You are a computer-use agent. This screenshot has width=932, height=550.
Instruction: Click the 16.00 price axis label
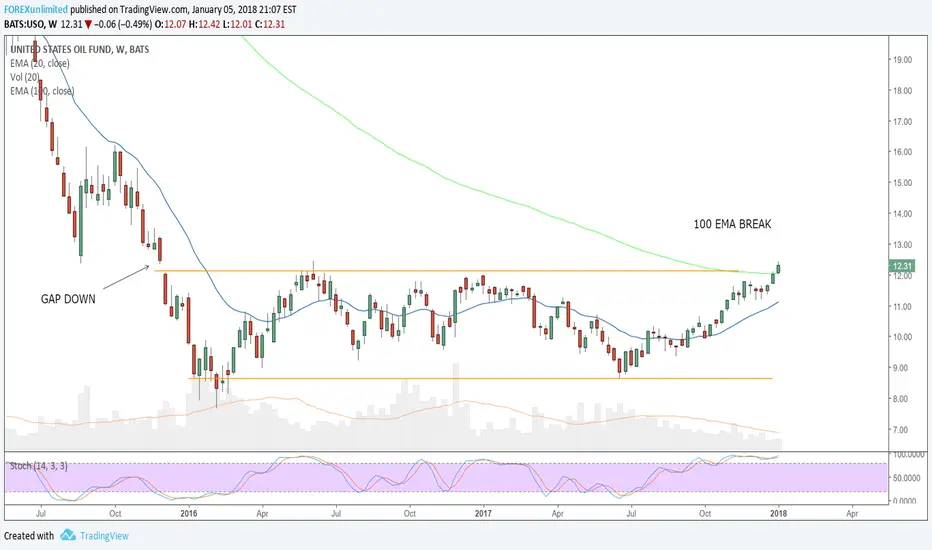(x=902, y=152)
